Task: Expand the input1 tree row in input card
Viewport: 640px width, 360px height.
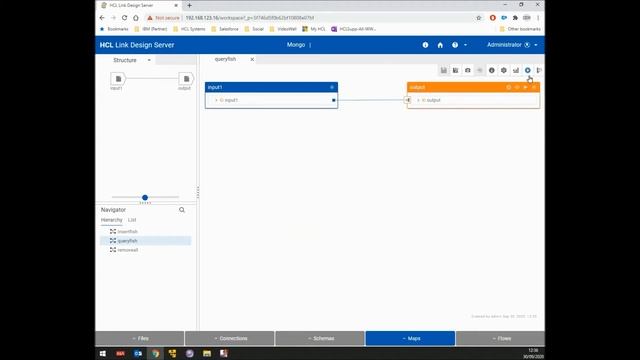Action: (x=216, y=100)
